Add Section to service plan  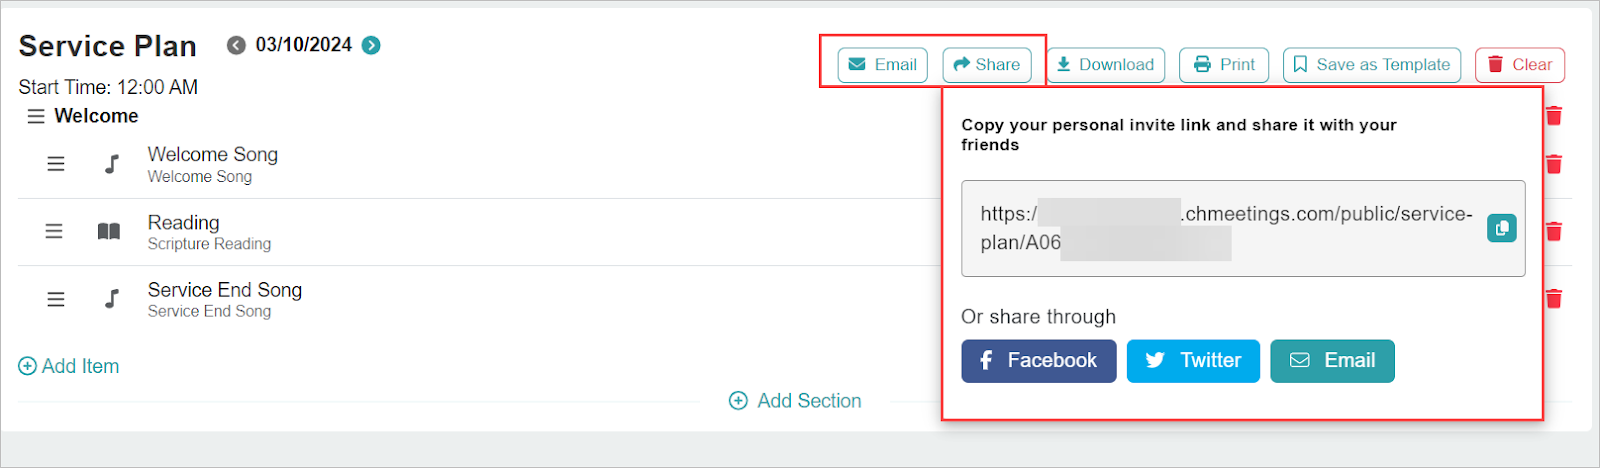[x=795, y=401]
